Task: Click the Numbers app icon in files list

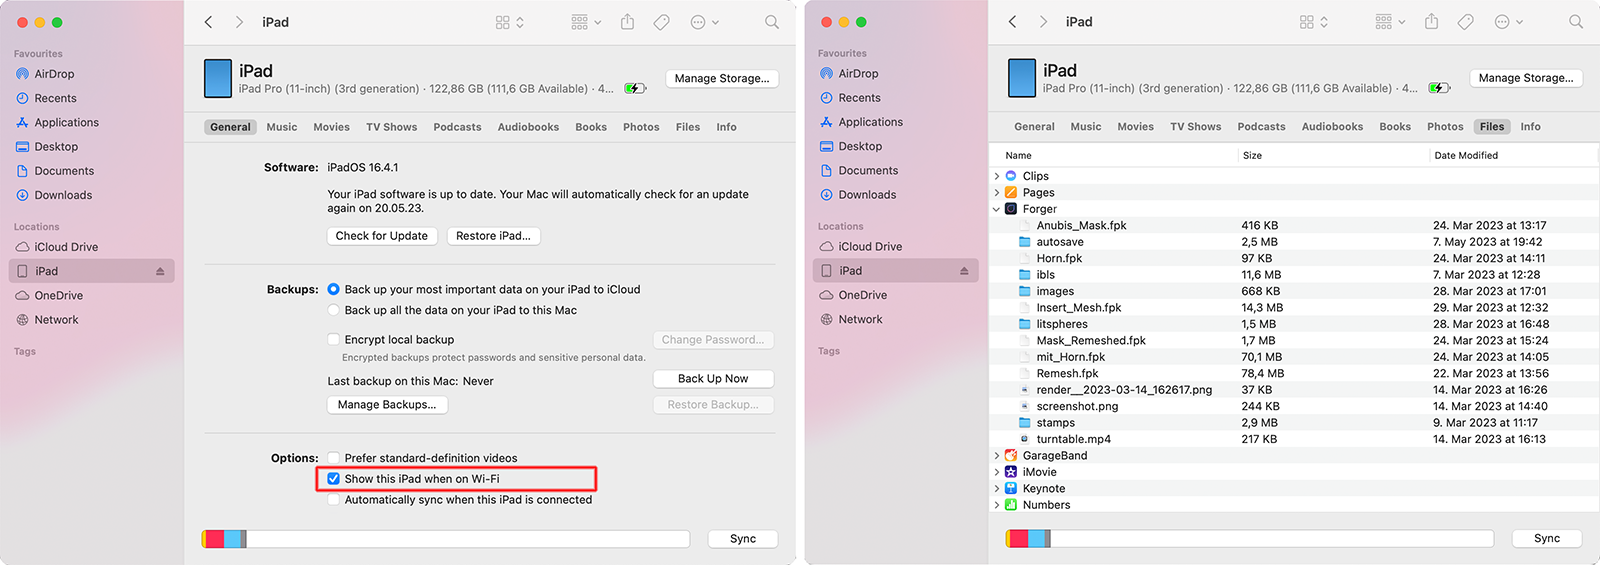Action: click(1011, 505)
